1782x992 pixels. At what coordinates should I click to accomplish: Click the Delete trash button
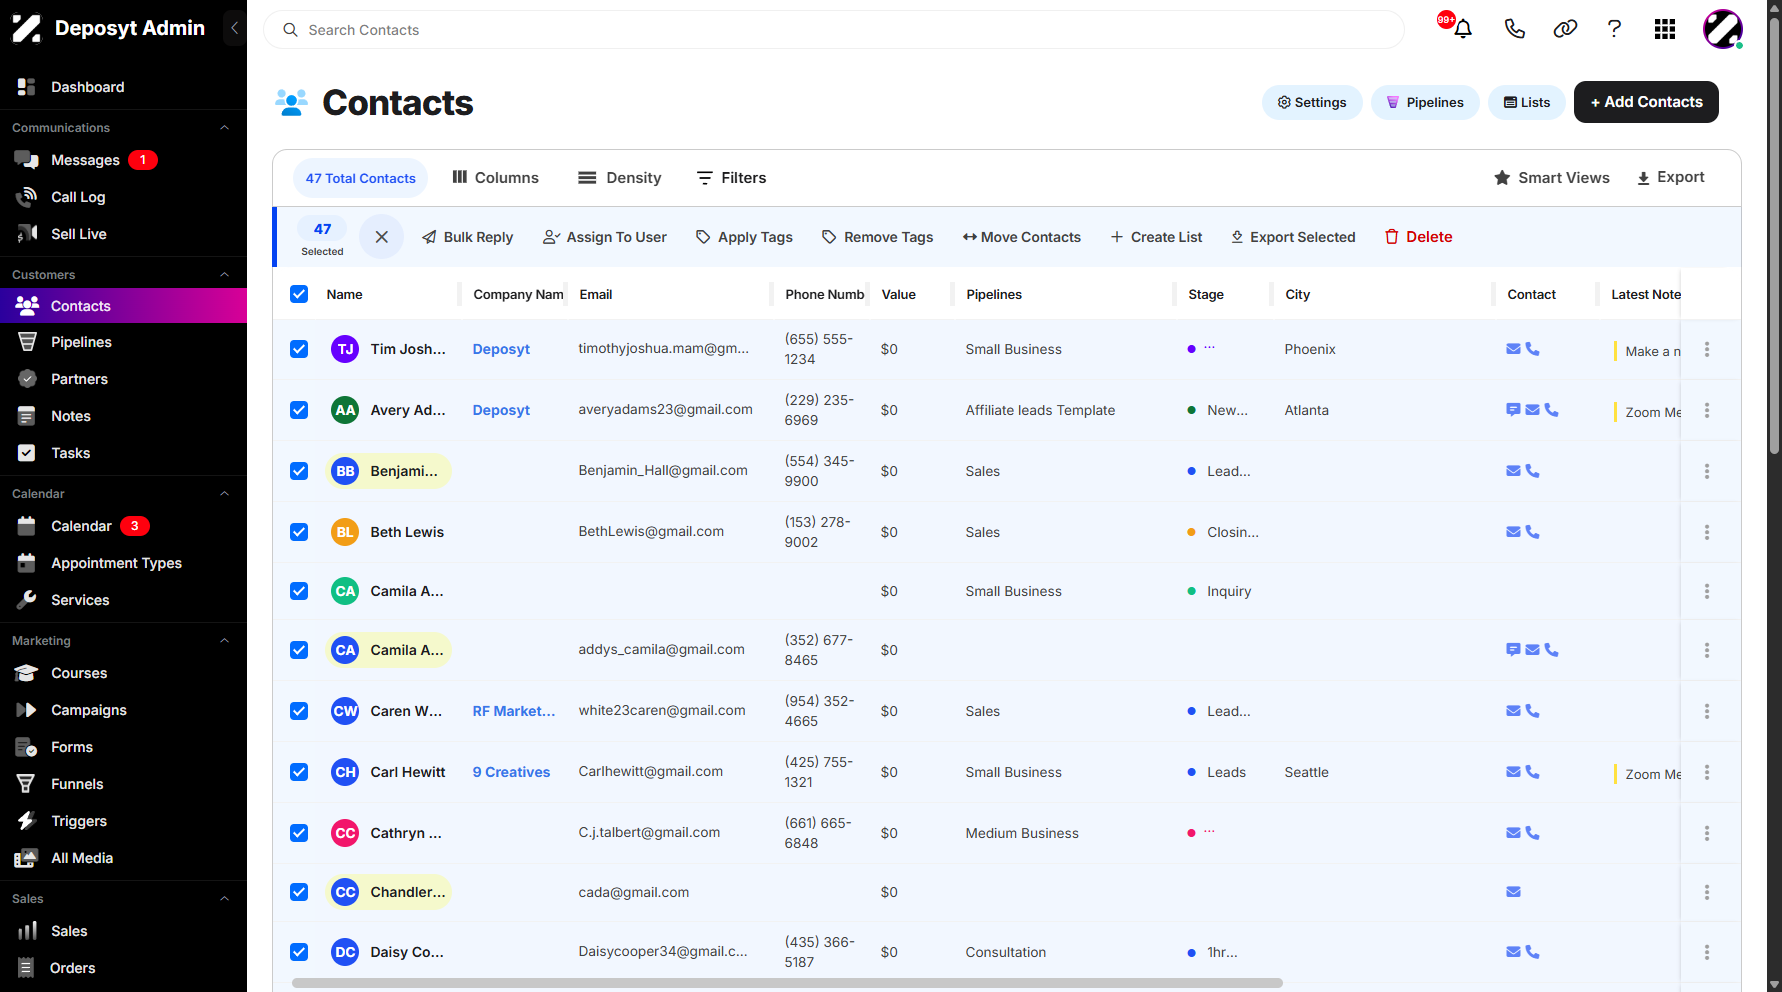(1418, 237)
